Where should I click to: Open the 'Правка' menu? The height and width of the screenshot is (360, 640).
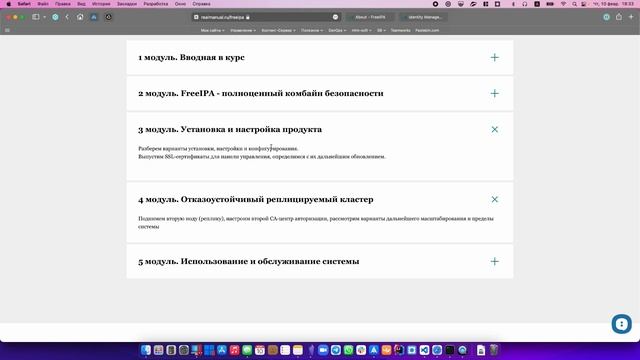pyautogui.click(x=62, y=4)
